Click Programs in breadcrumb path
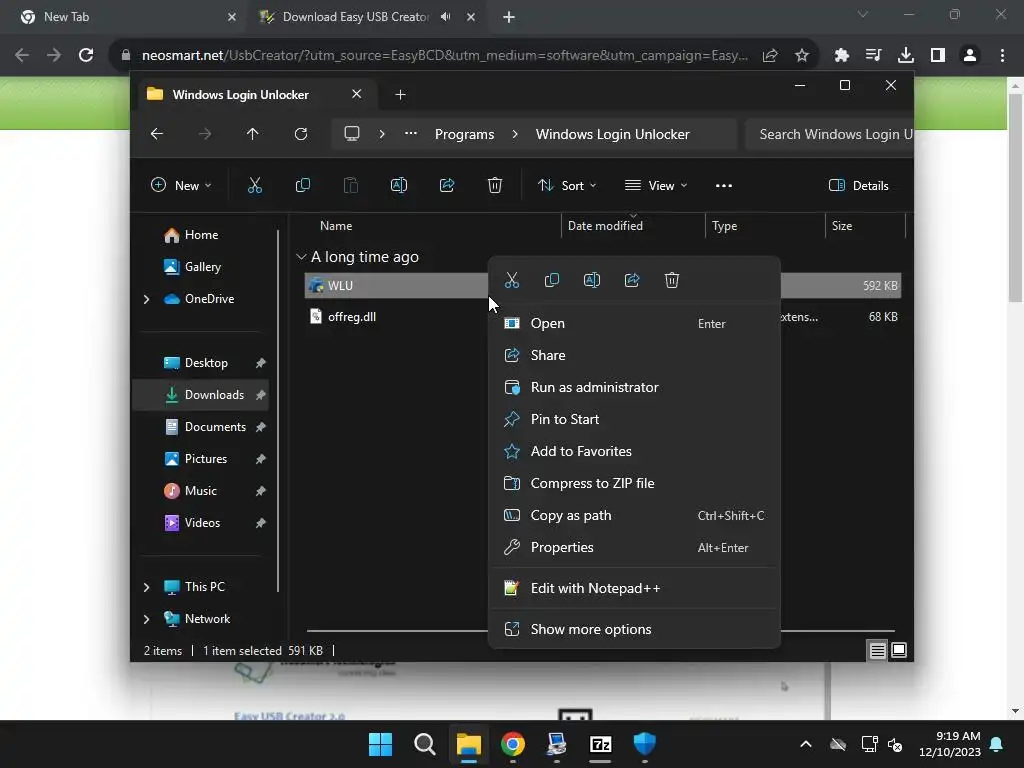1024x768 pixels. click(x=464, y=134)
